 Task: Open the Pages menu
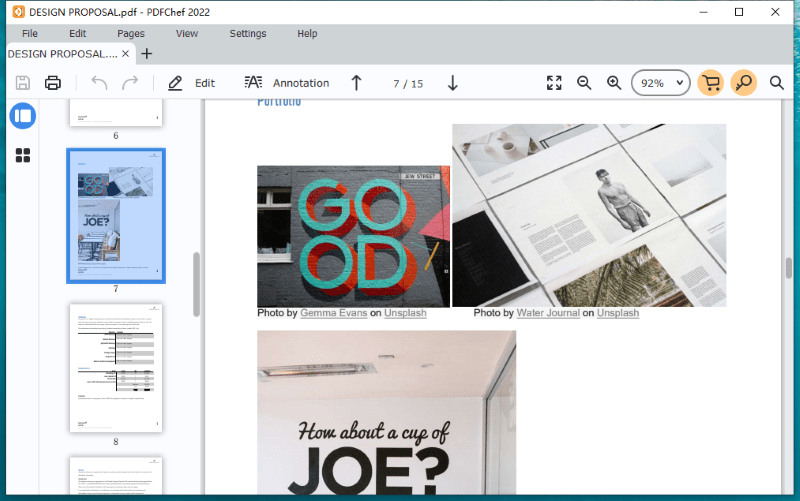(x=131, y=33)
